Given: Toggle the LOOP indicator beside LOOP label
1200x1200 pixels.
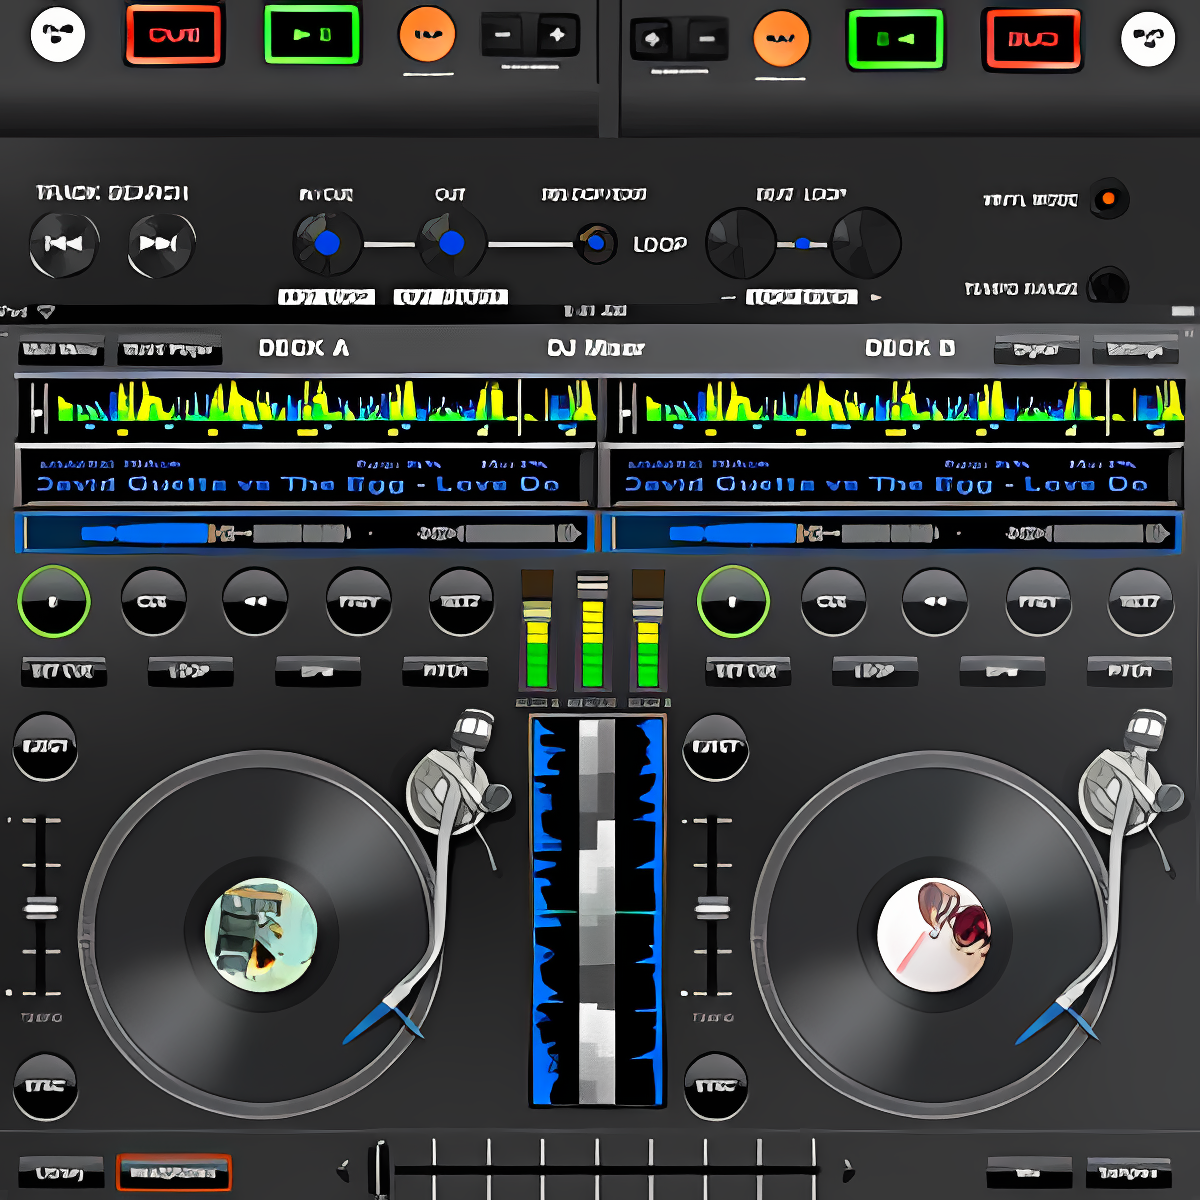Looking at the screenshot, I should [x=596, y=243].
